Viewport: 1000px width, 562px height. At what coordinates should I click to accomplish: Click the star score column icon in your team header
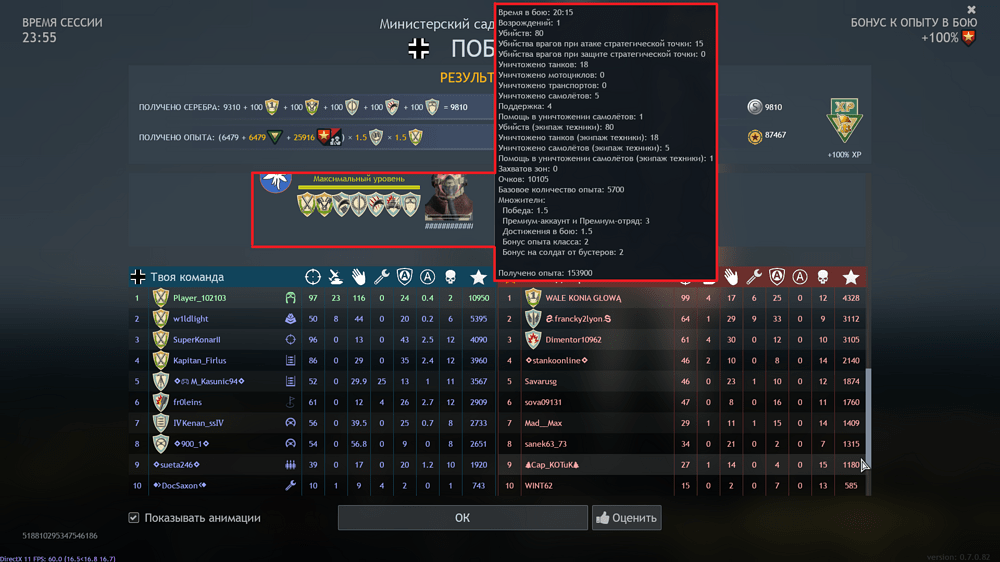[x=478, y=277]
